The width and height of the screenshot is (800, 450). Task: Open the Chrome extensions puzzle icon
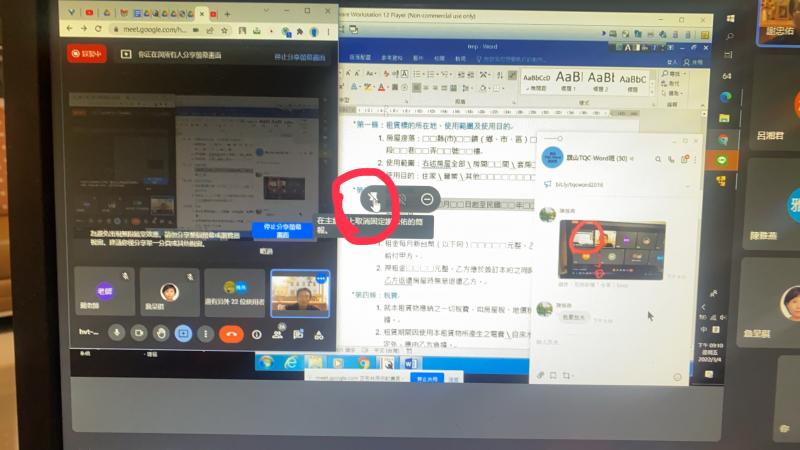(300, 32)
